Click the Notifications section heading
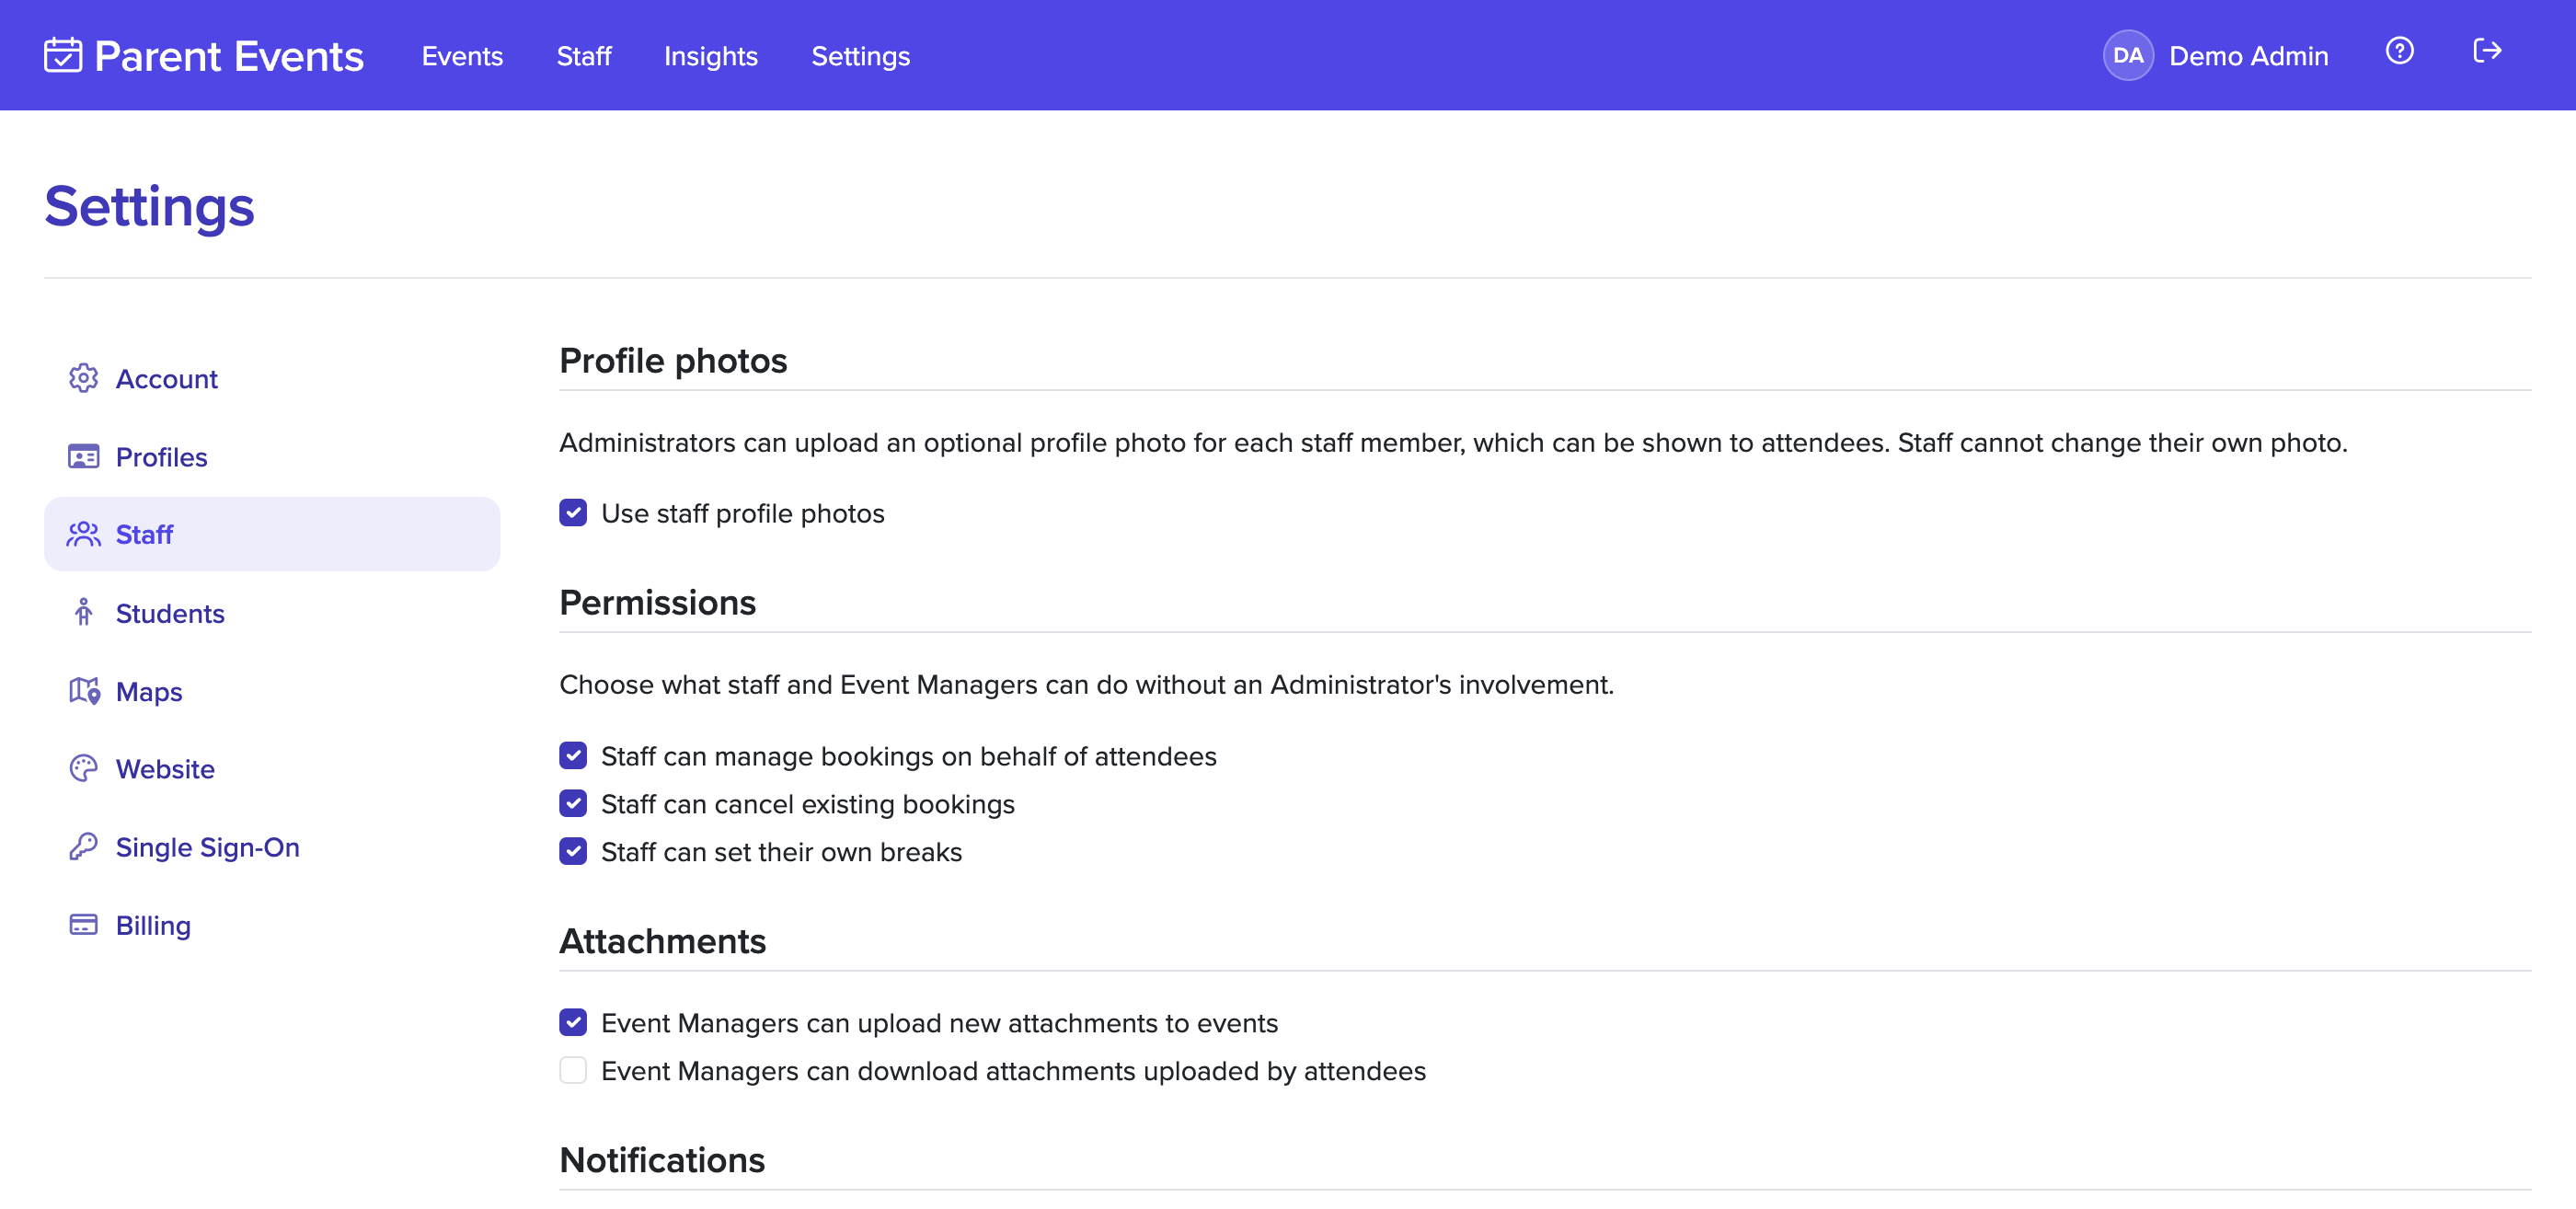The width and height of the screenshot is (2576, 1209). point(662,1160)
